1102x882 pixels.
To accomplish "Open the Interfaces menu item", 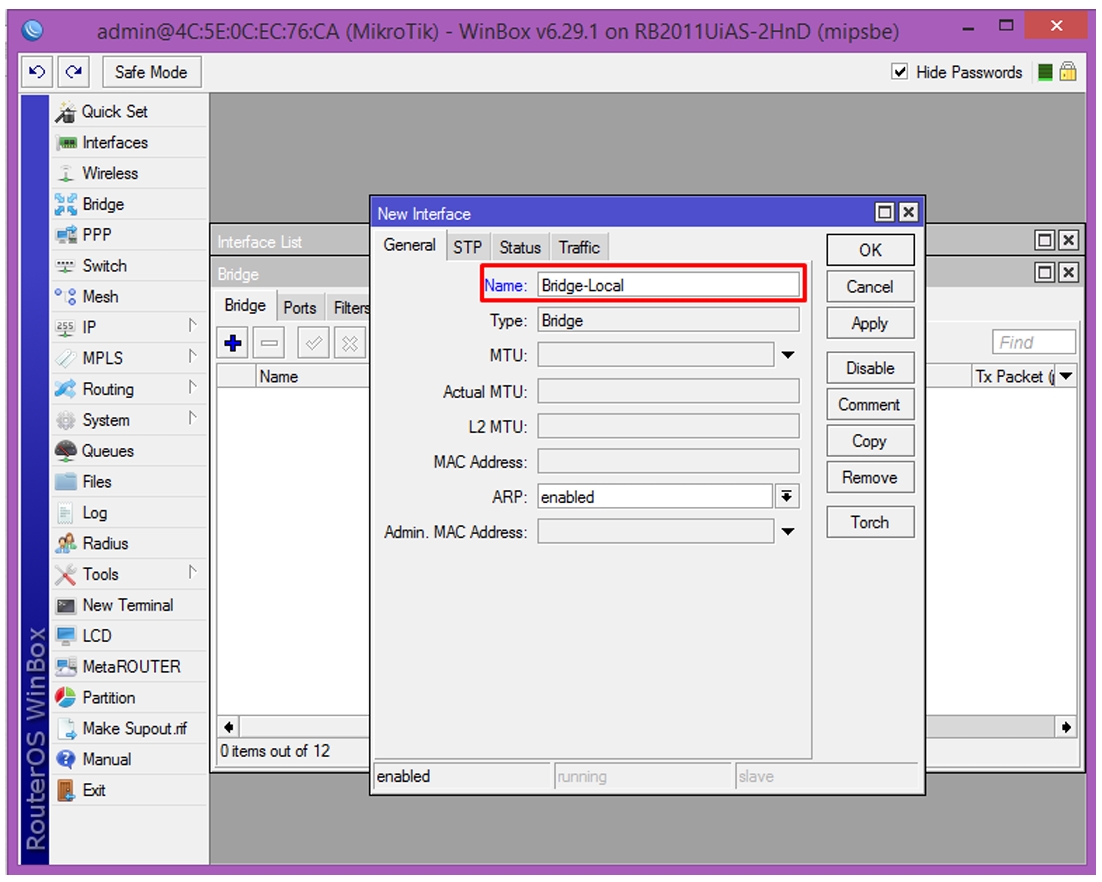I will (x=130, y=143).
